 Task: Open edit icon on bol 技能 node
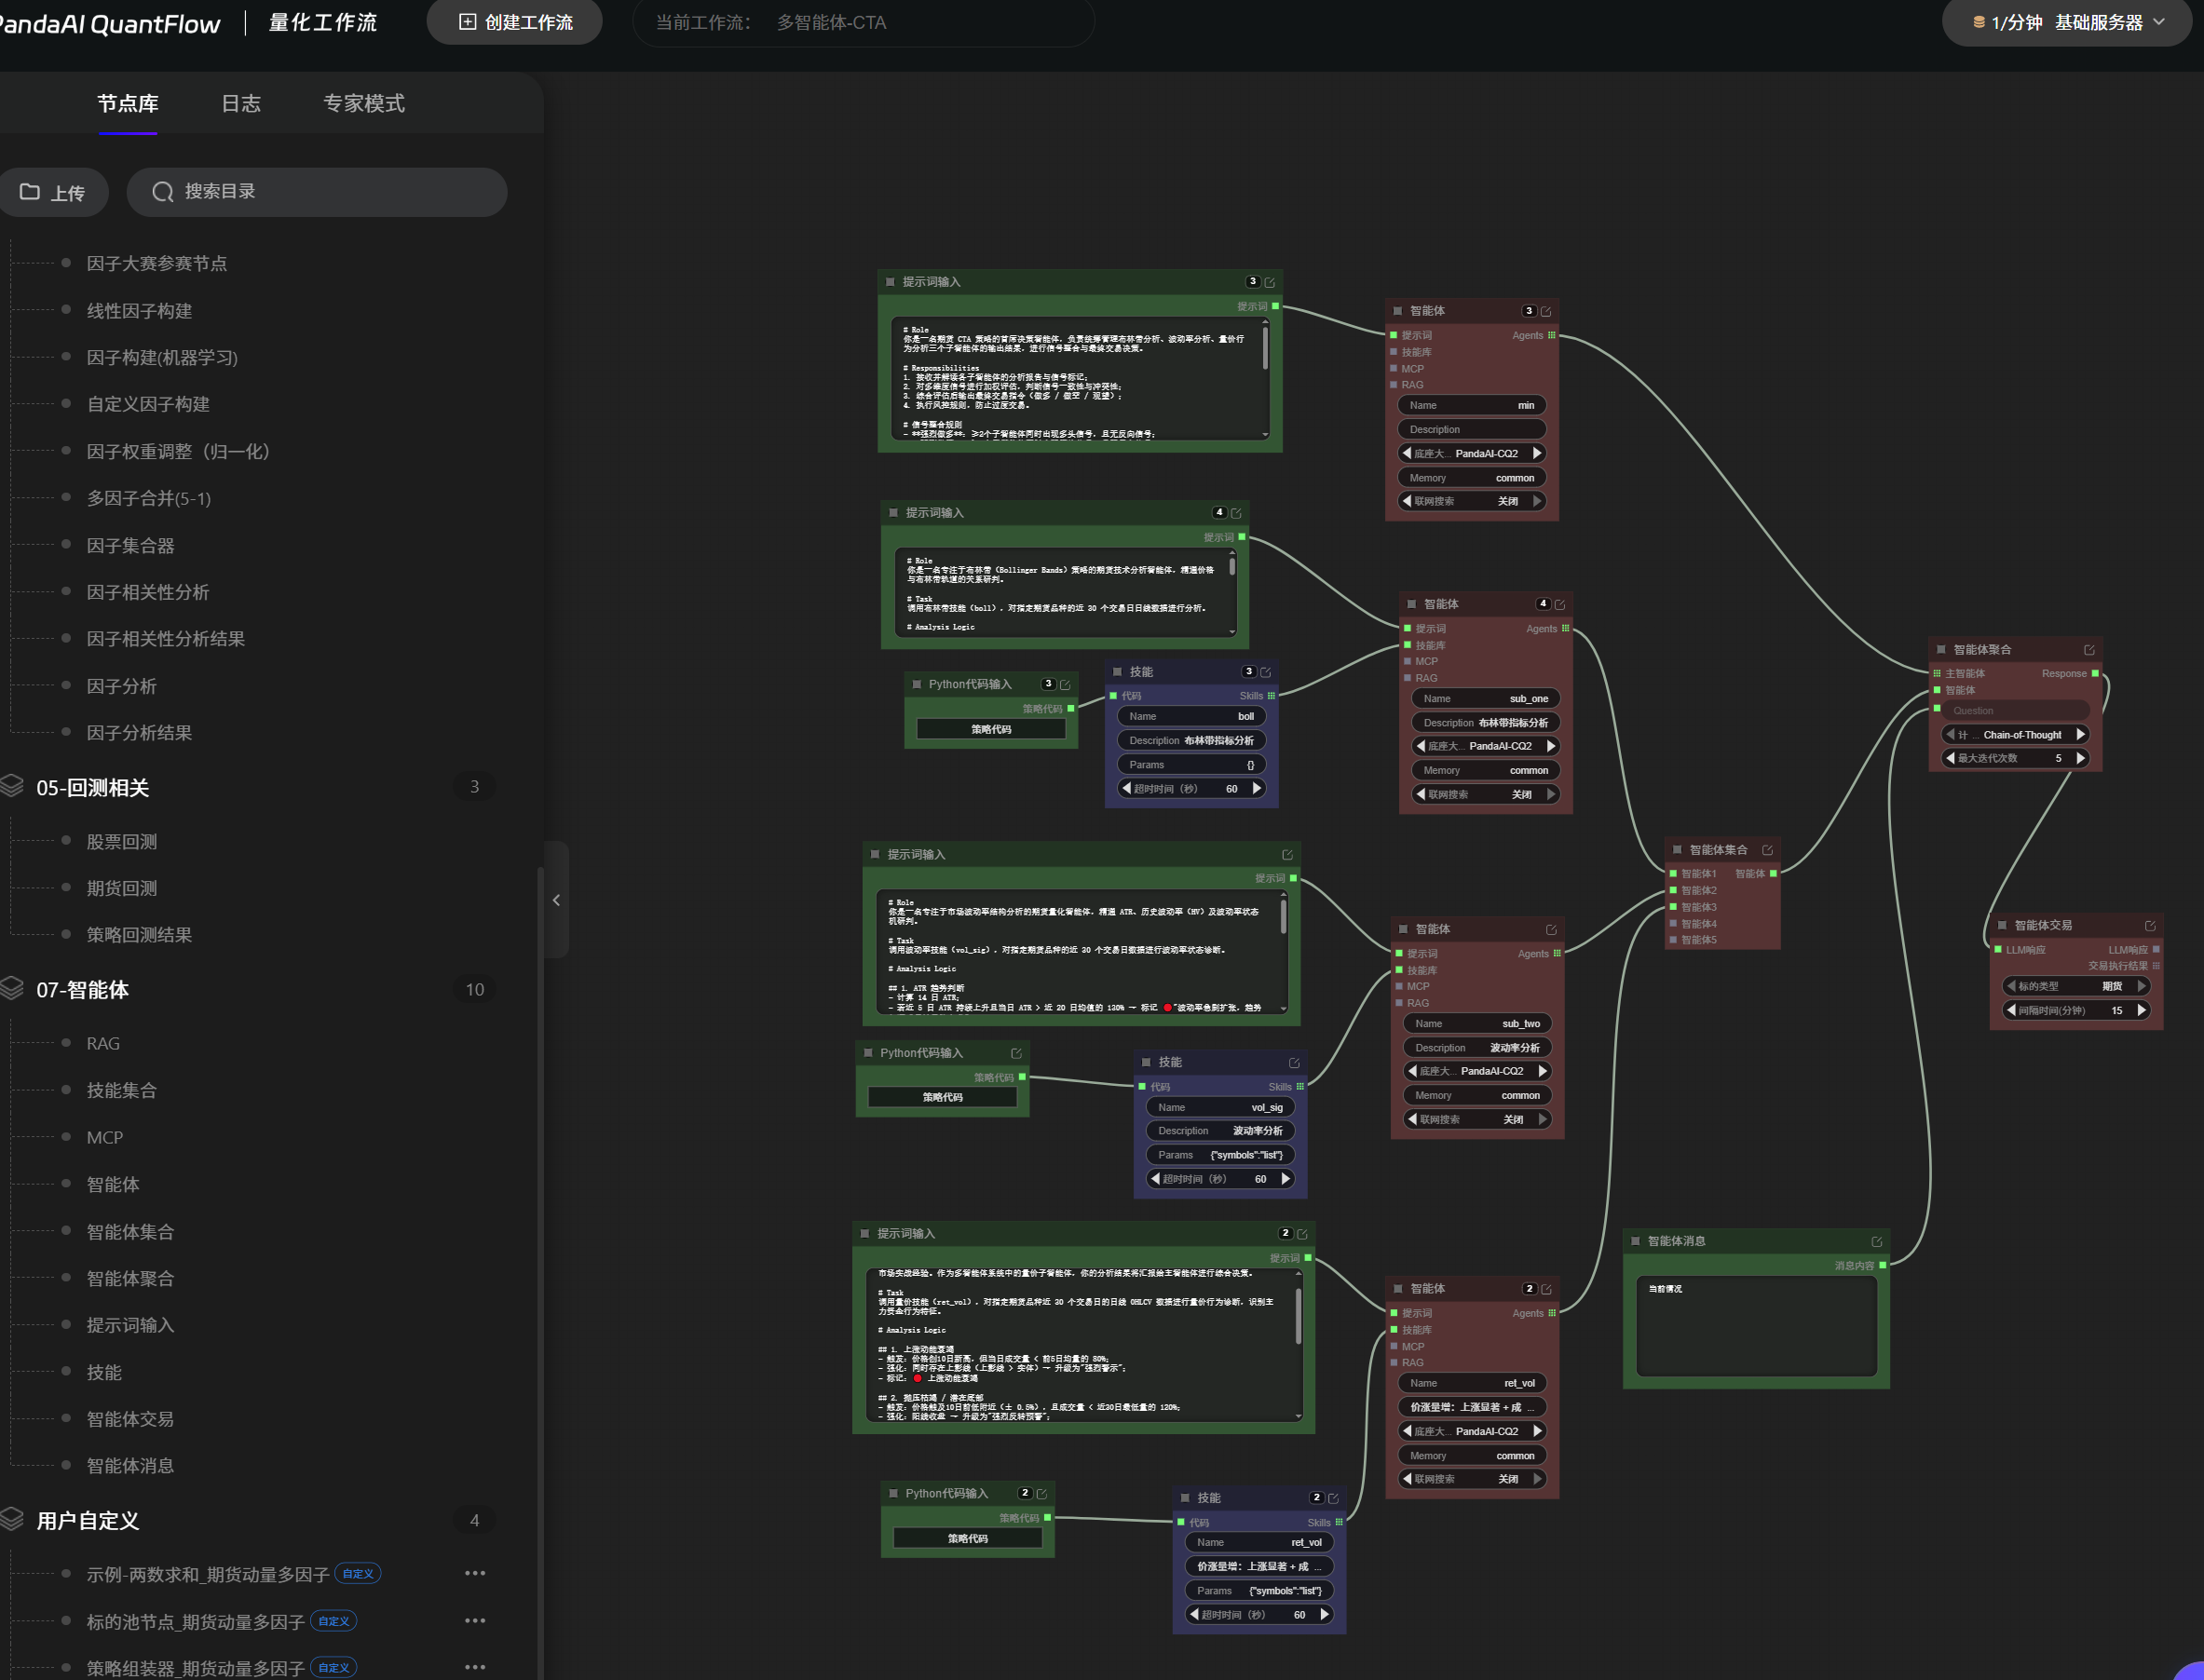pos(1265,672)
